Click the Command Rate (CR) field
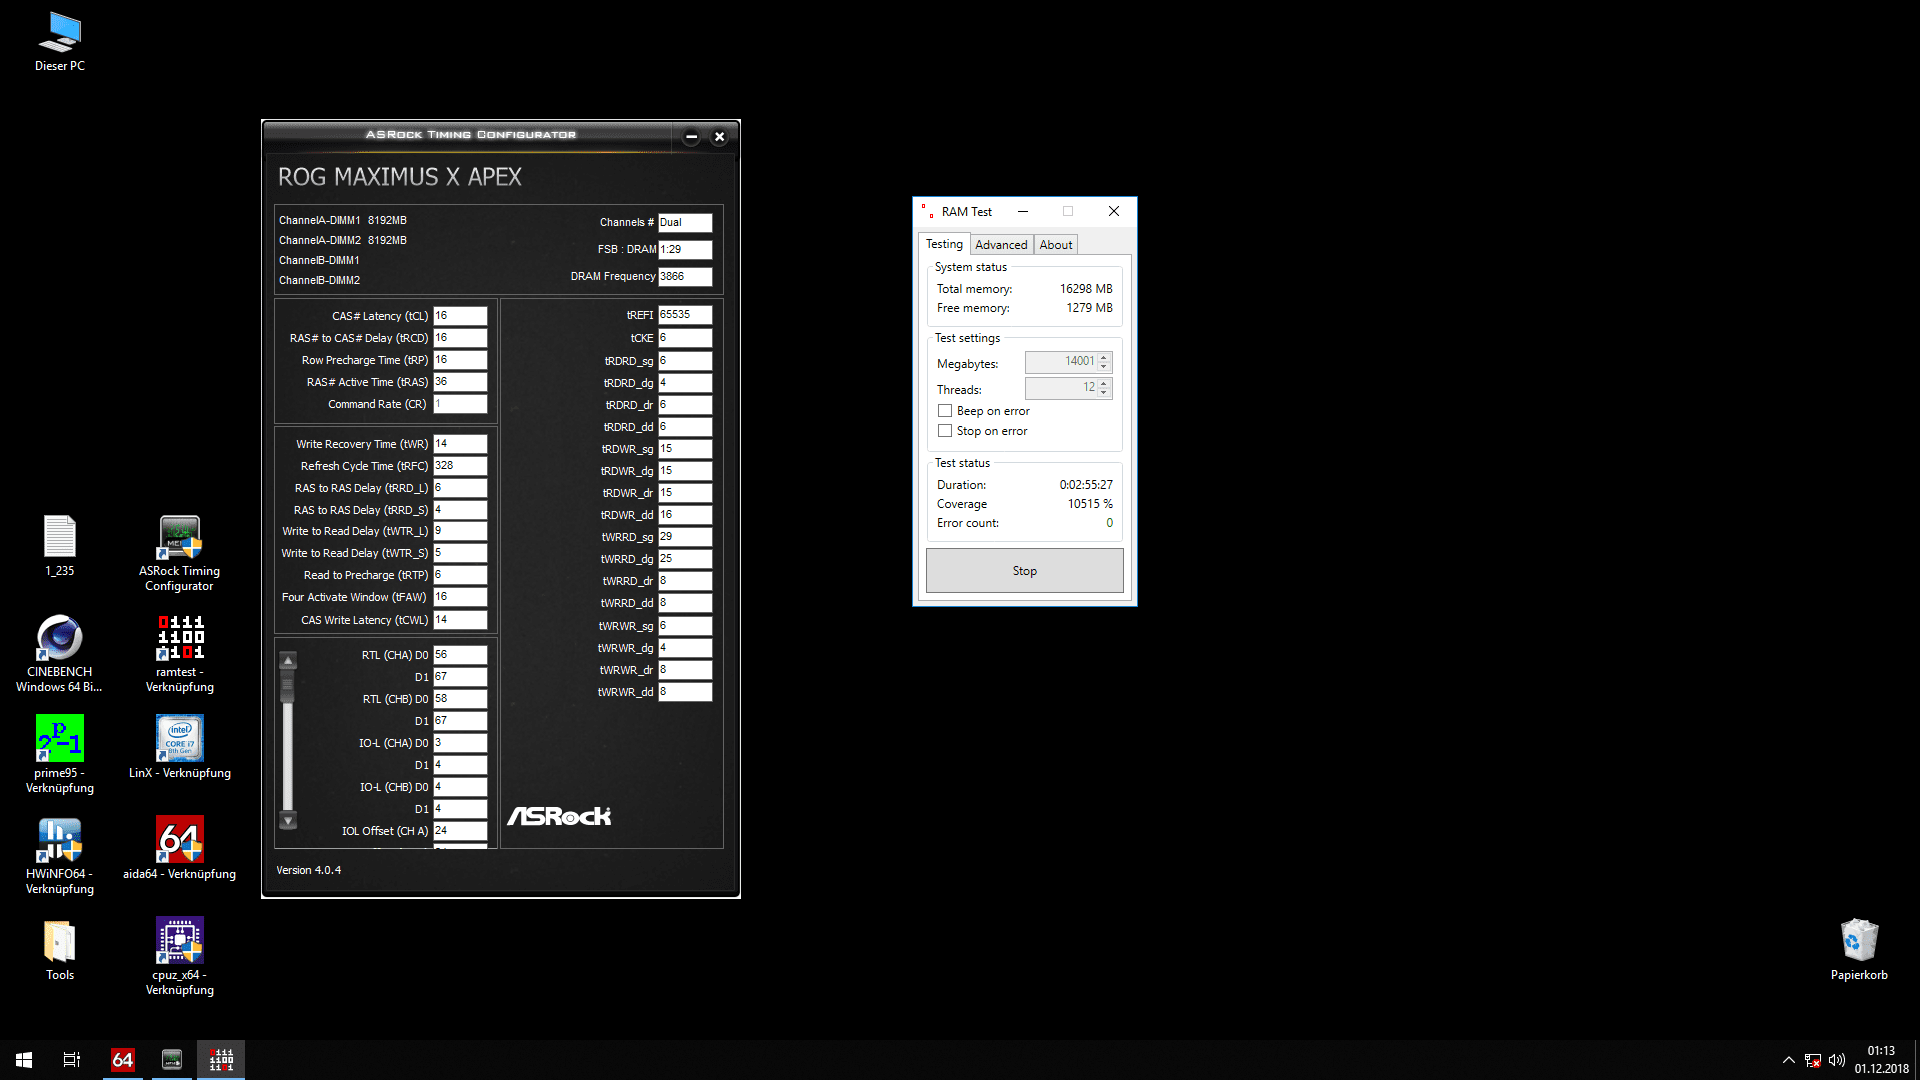The height and width of the screenshot is (1080, 1920). point(460,404)
